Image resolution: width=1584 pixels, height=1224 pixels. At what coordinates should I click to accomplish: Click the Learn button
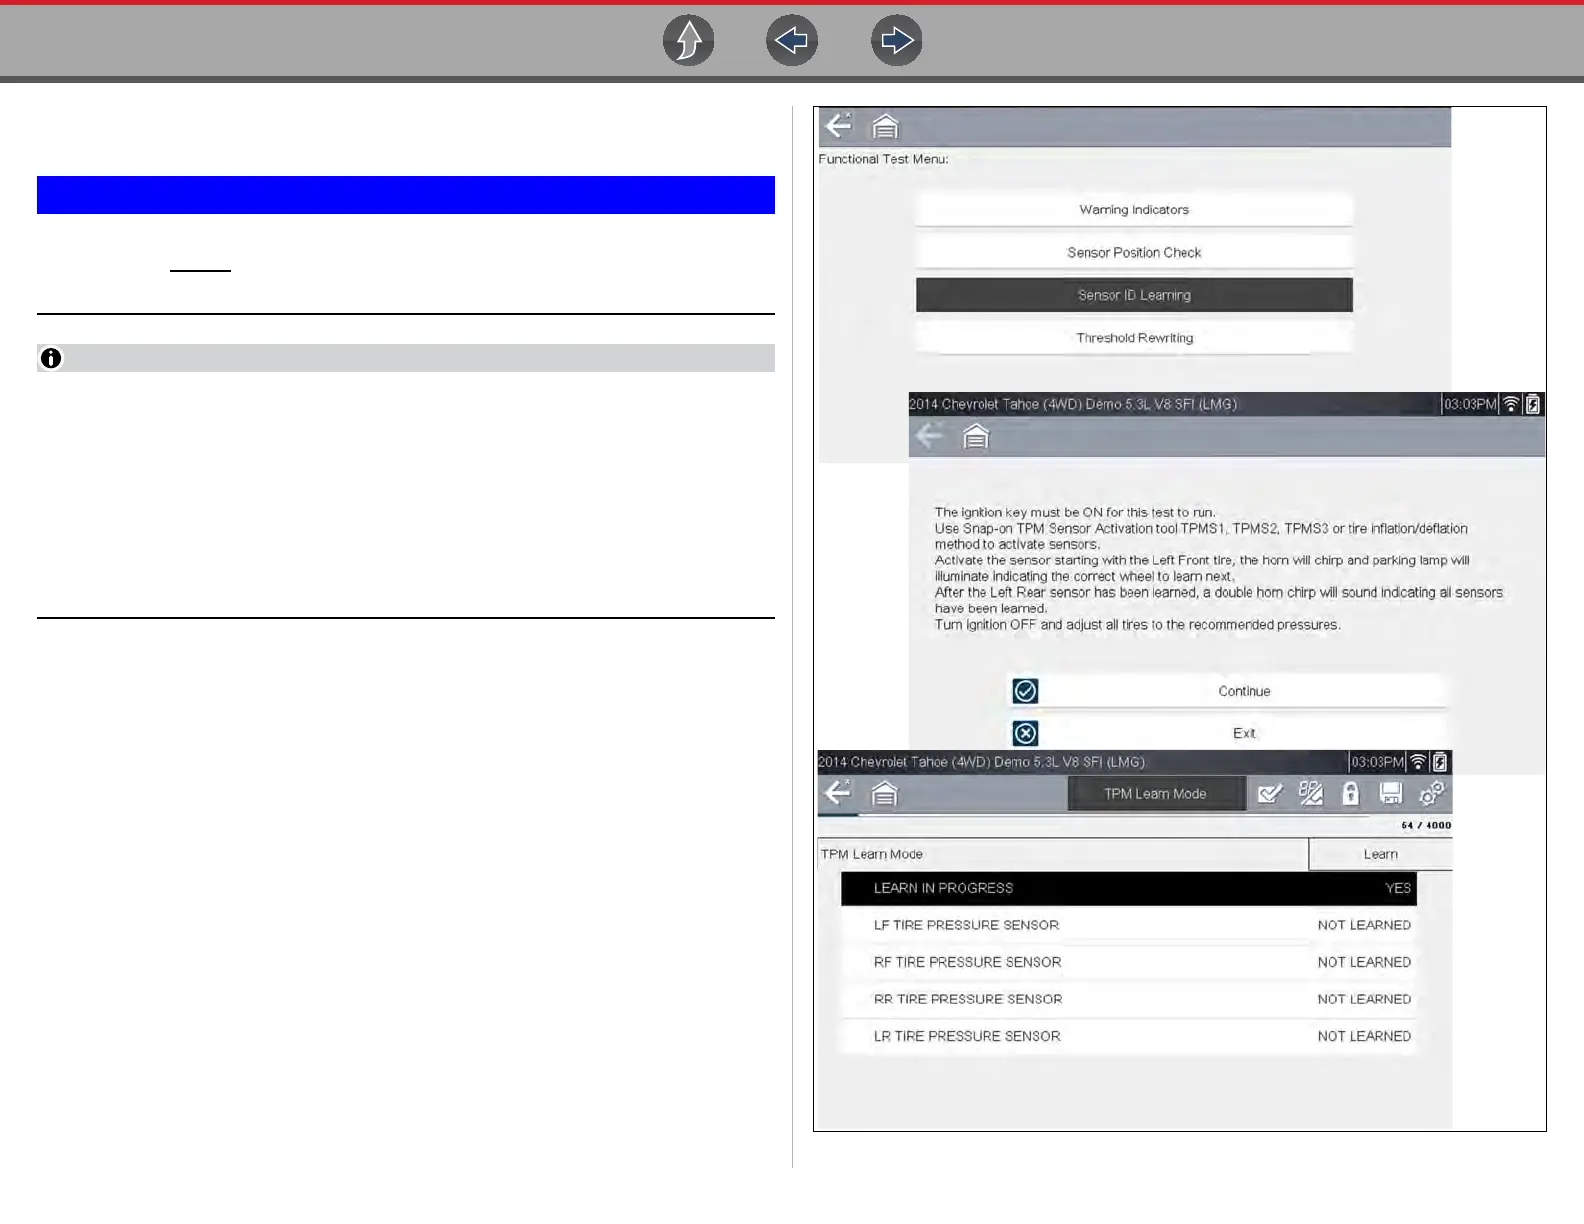(1380, 854)
